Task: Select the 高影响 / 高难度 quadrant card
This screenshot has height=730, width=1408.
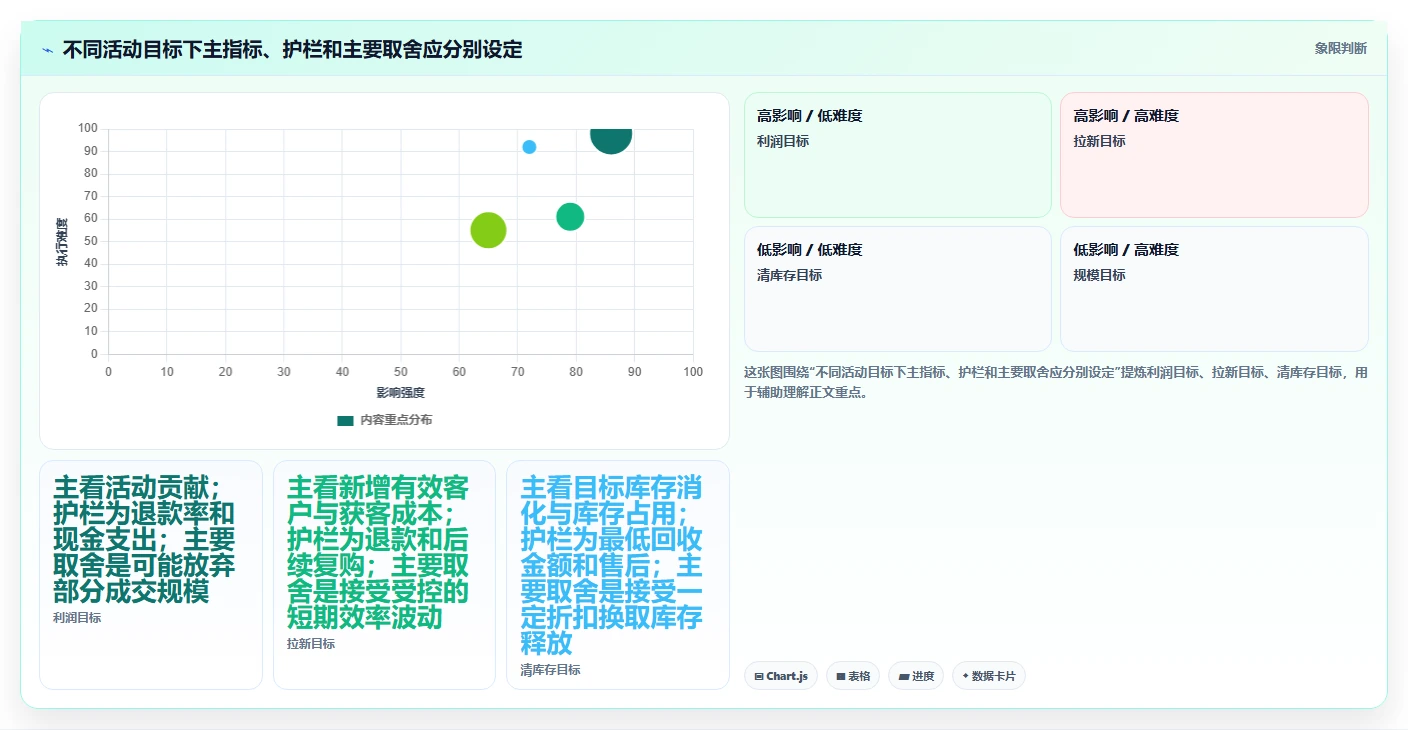Action: [1214, 155]
